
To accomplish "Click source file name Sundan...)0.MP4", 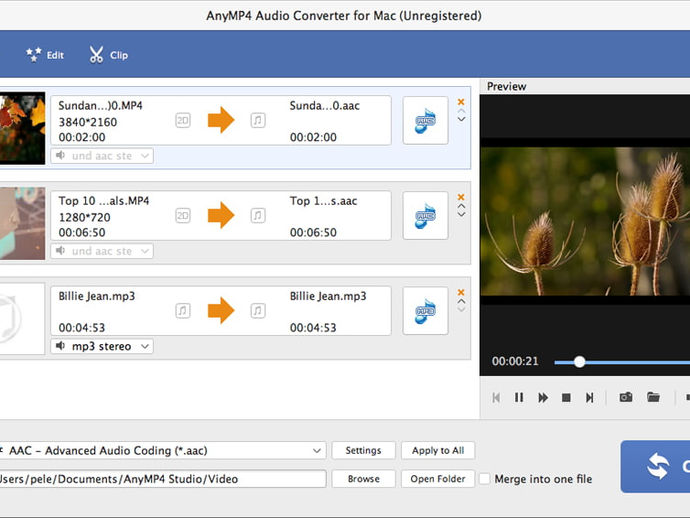I will pos(100,106).
